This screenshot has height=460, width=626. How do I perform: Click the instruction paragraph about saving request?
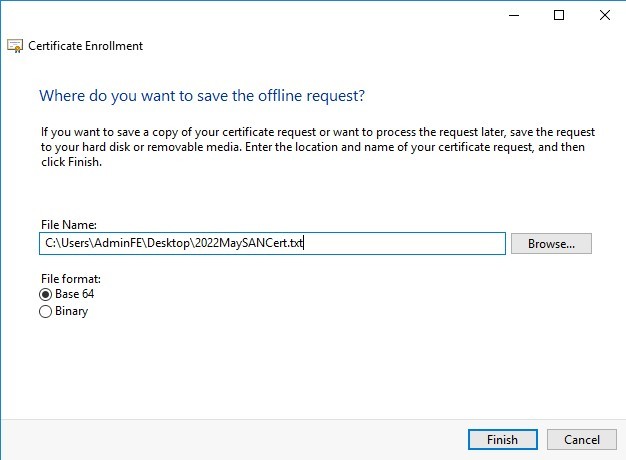312,147
